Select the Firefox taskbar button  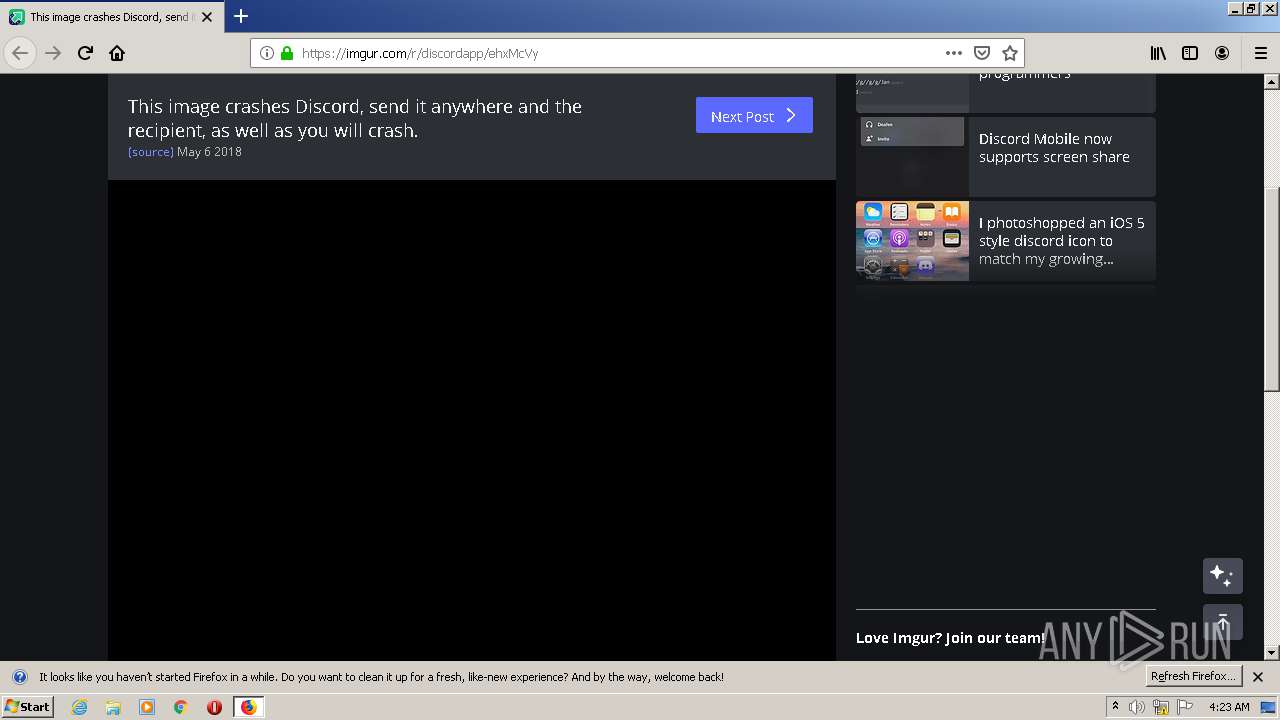point(248,707)
